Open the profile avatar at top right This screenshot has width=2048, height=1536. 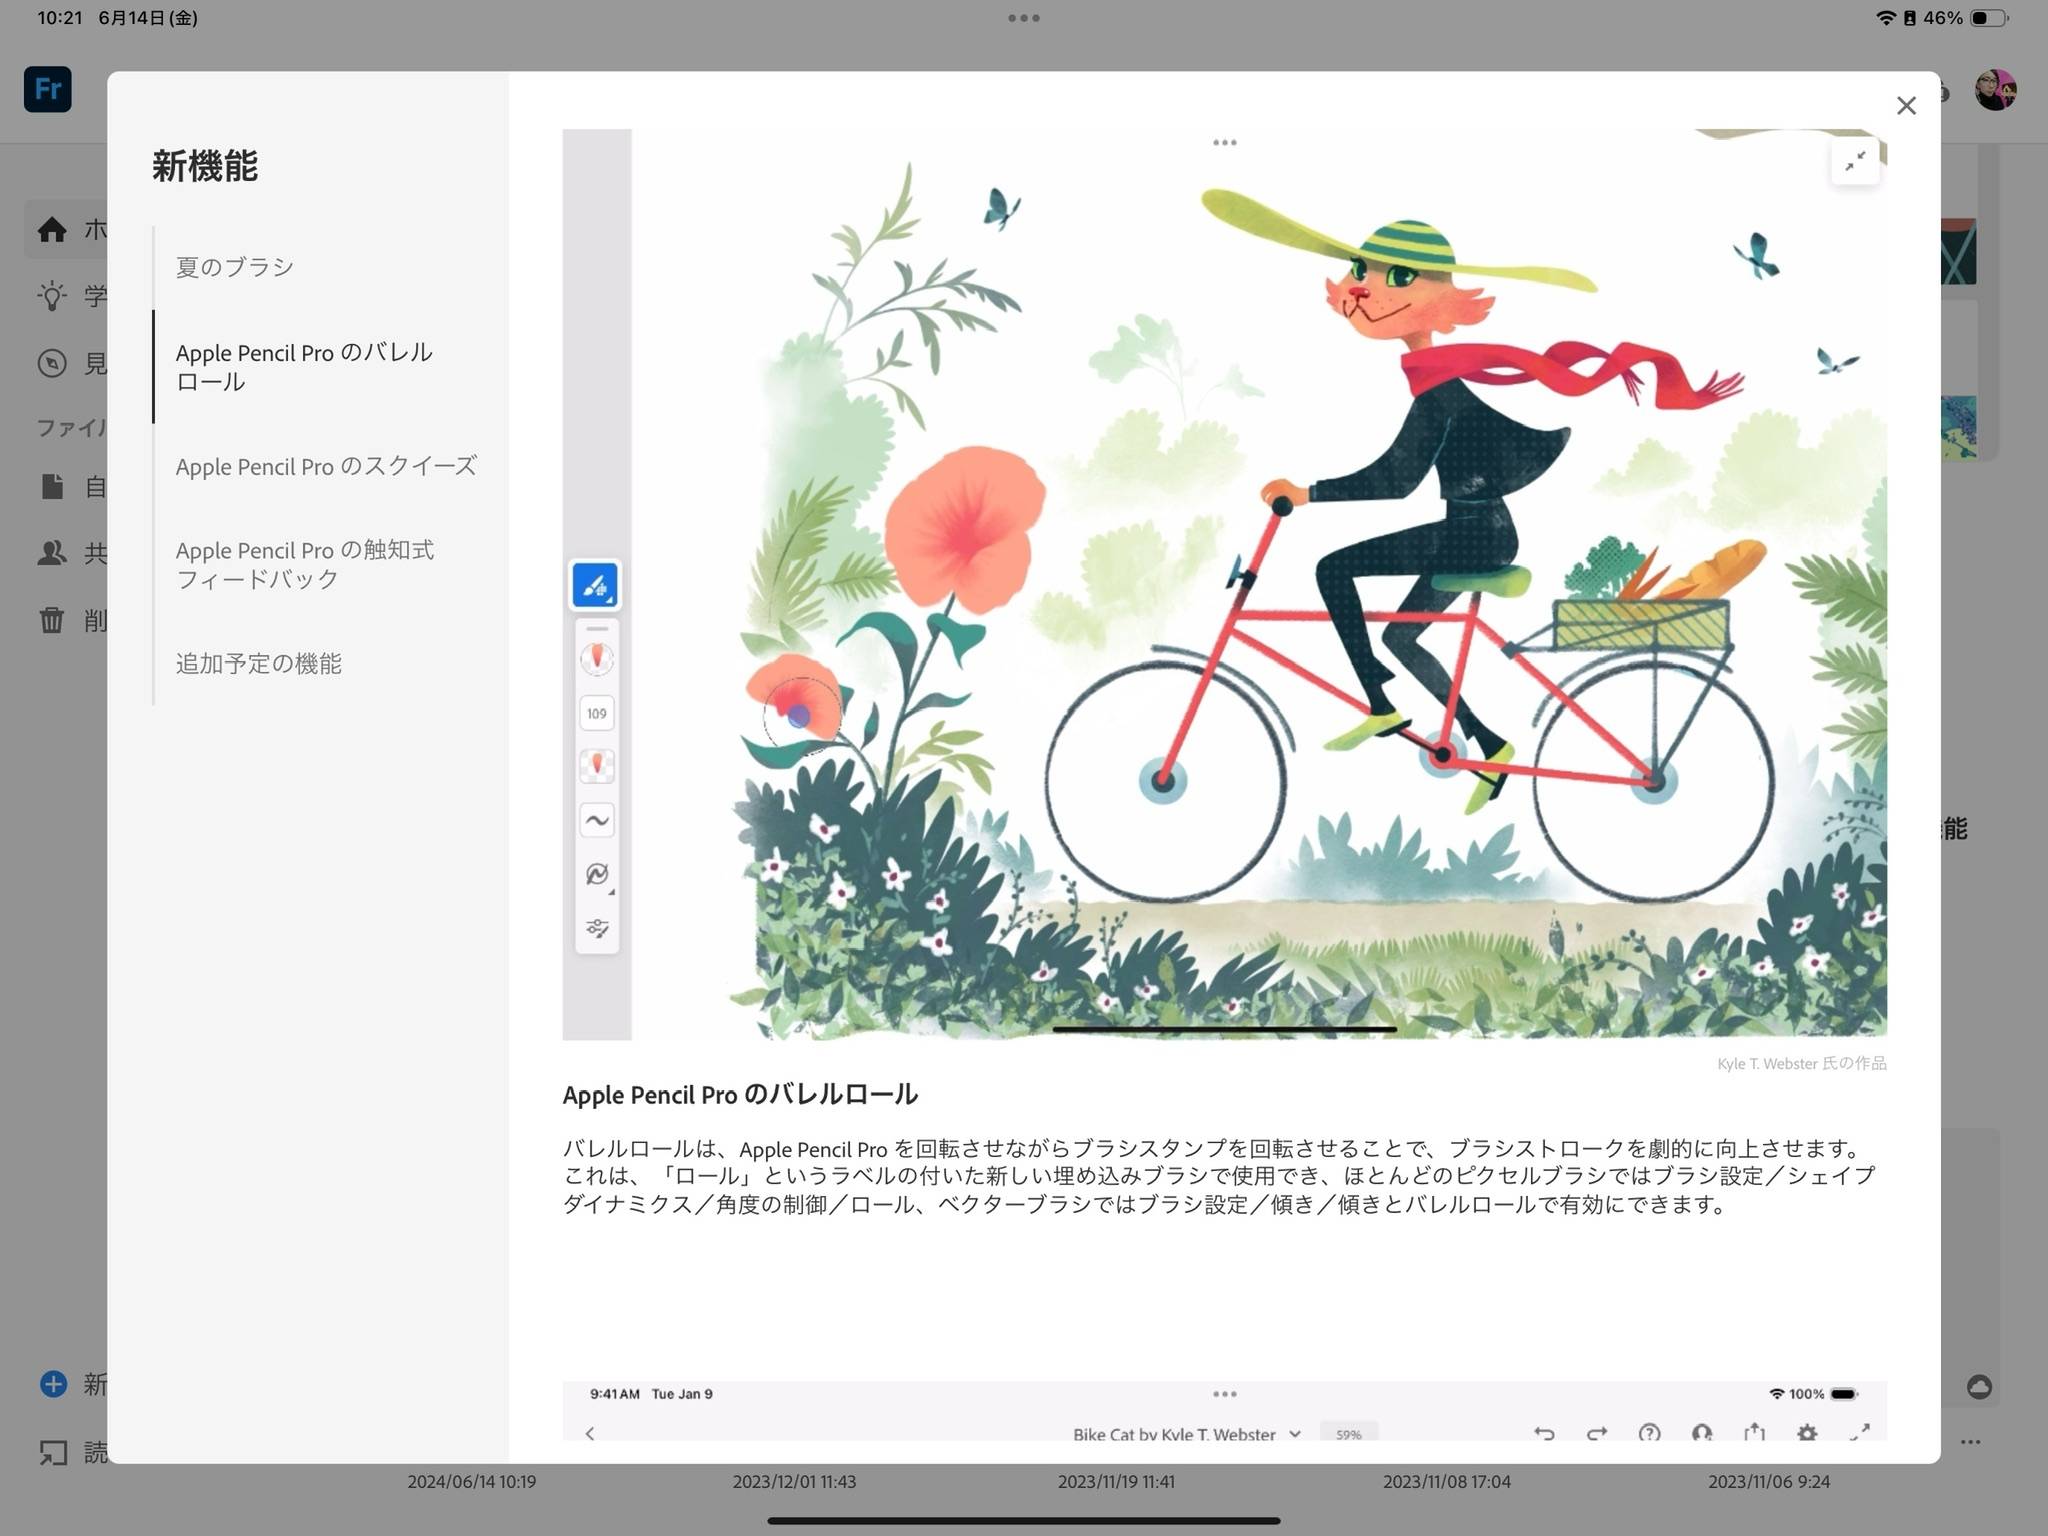coord(1995,90)
